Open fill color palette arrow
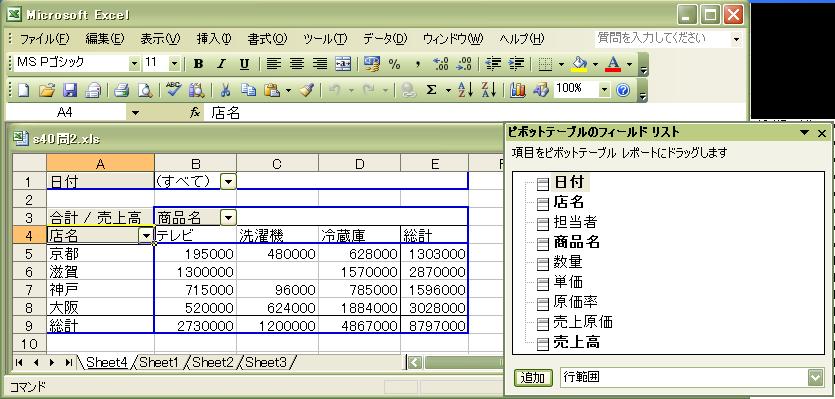Viewport: 835px width, 399px height. tap(595, 64)
